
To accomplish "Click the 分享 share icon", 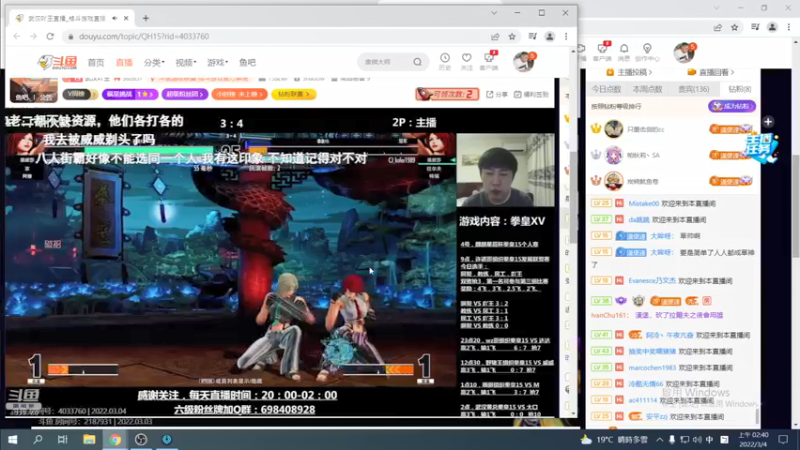I will (x=496, y=94).
